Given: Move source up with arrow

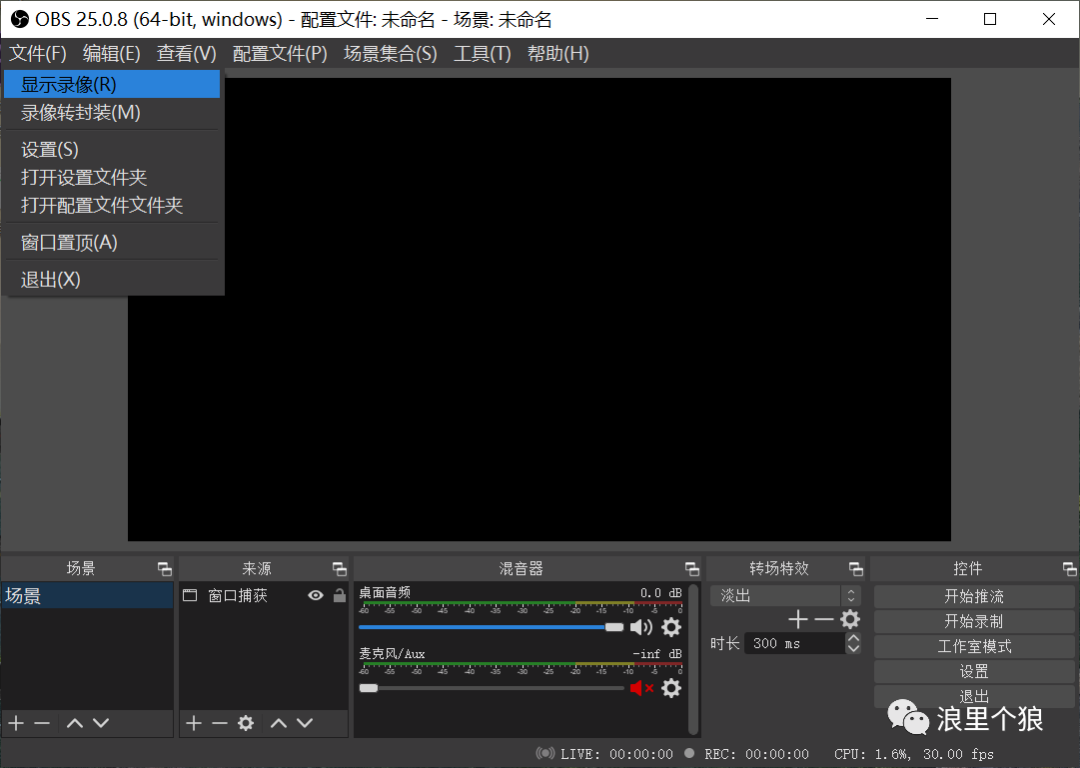Looking at the screenshot, I should click(x=278, y=723).
